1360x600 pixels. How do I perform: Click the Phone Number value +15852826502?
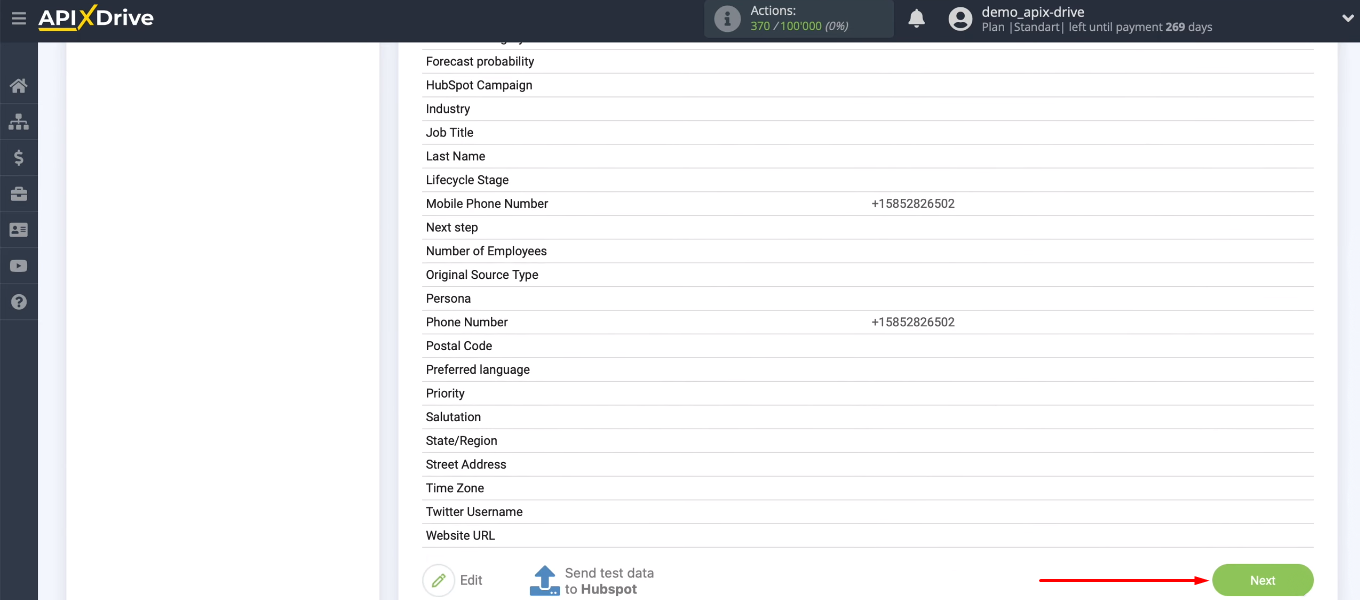913,322
